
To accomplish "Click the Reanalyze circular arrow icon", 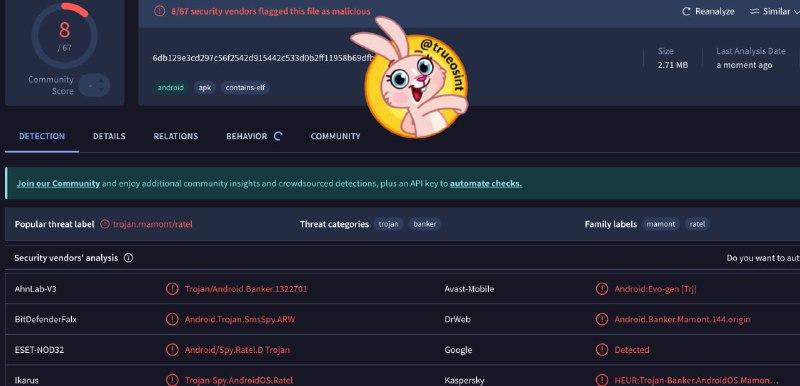I will coord(687,11).
